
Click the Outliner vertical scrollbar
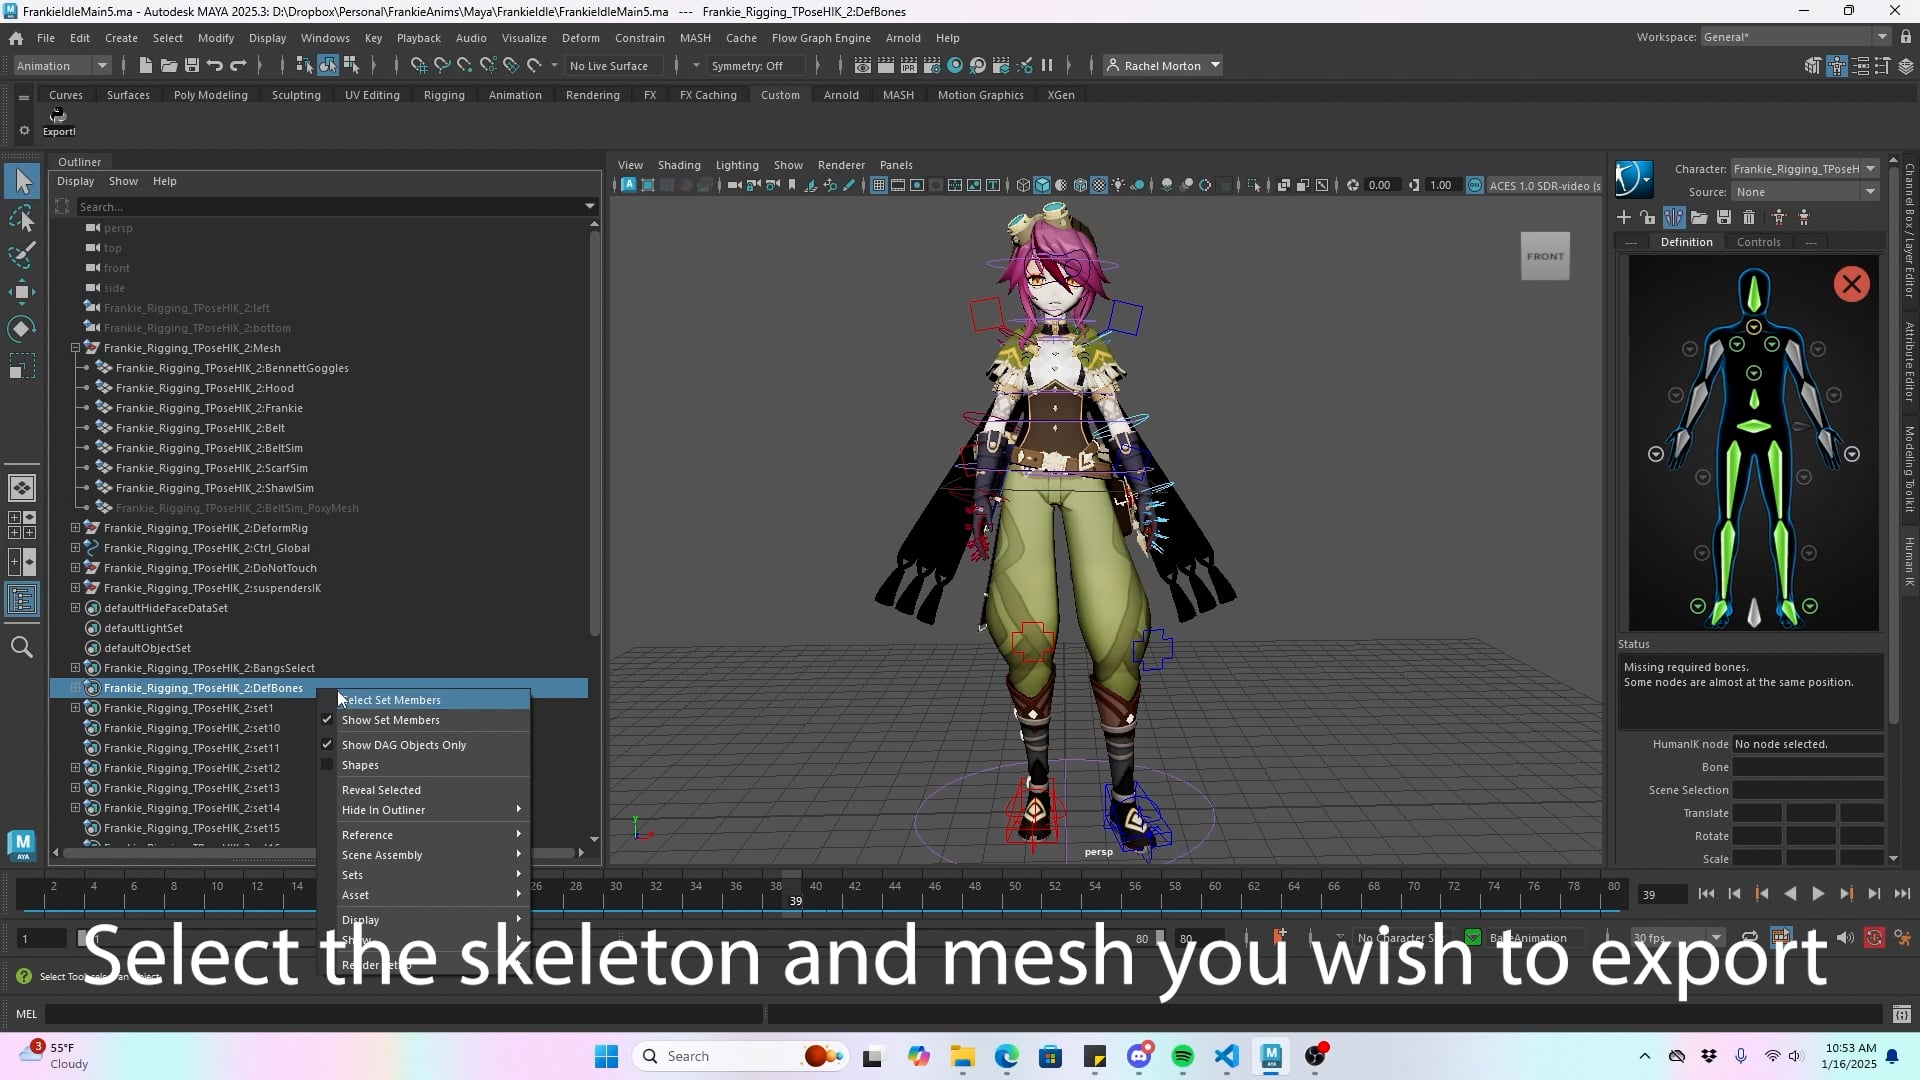pos(594,432)
